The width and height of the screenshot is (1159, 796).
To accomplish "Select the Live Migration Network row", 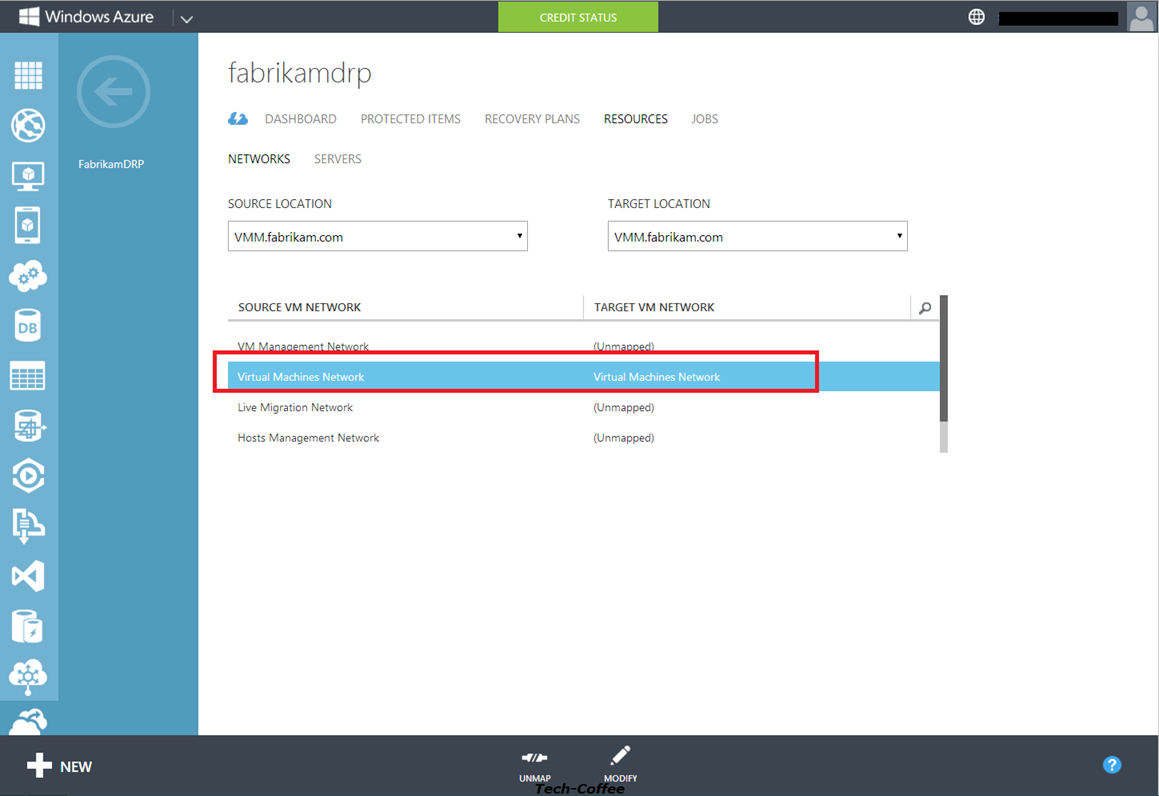I will 583,407.
